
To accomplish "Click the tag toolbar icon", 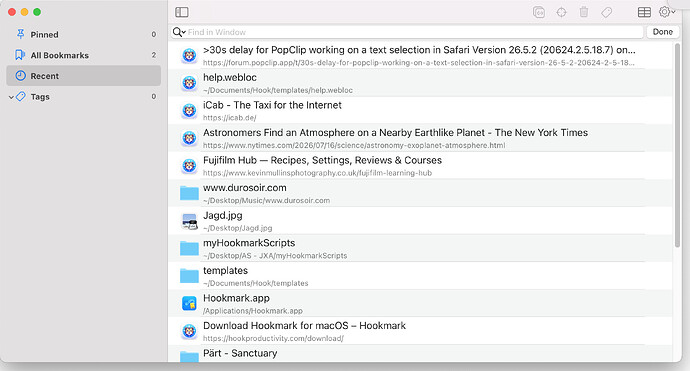I will pos(606,12).
